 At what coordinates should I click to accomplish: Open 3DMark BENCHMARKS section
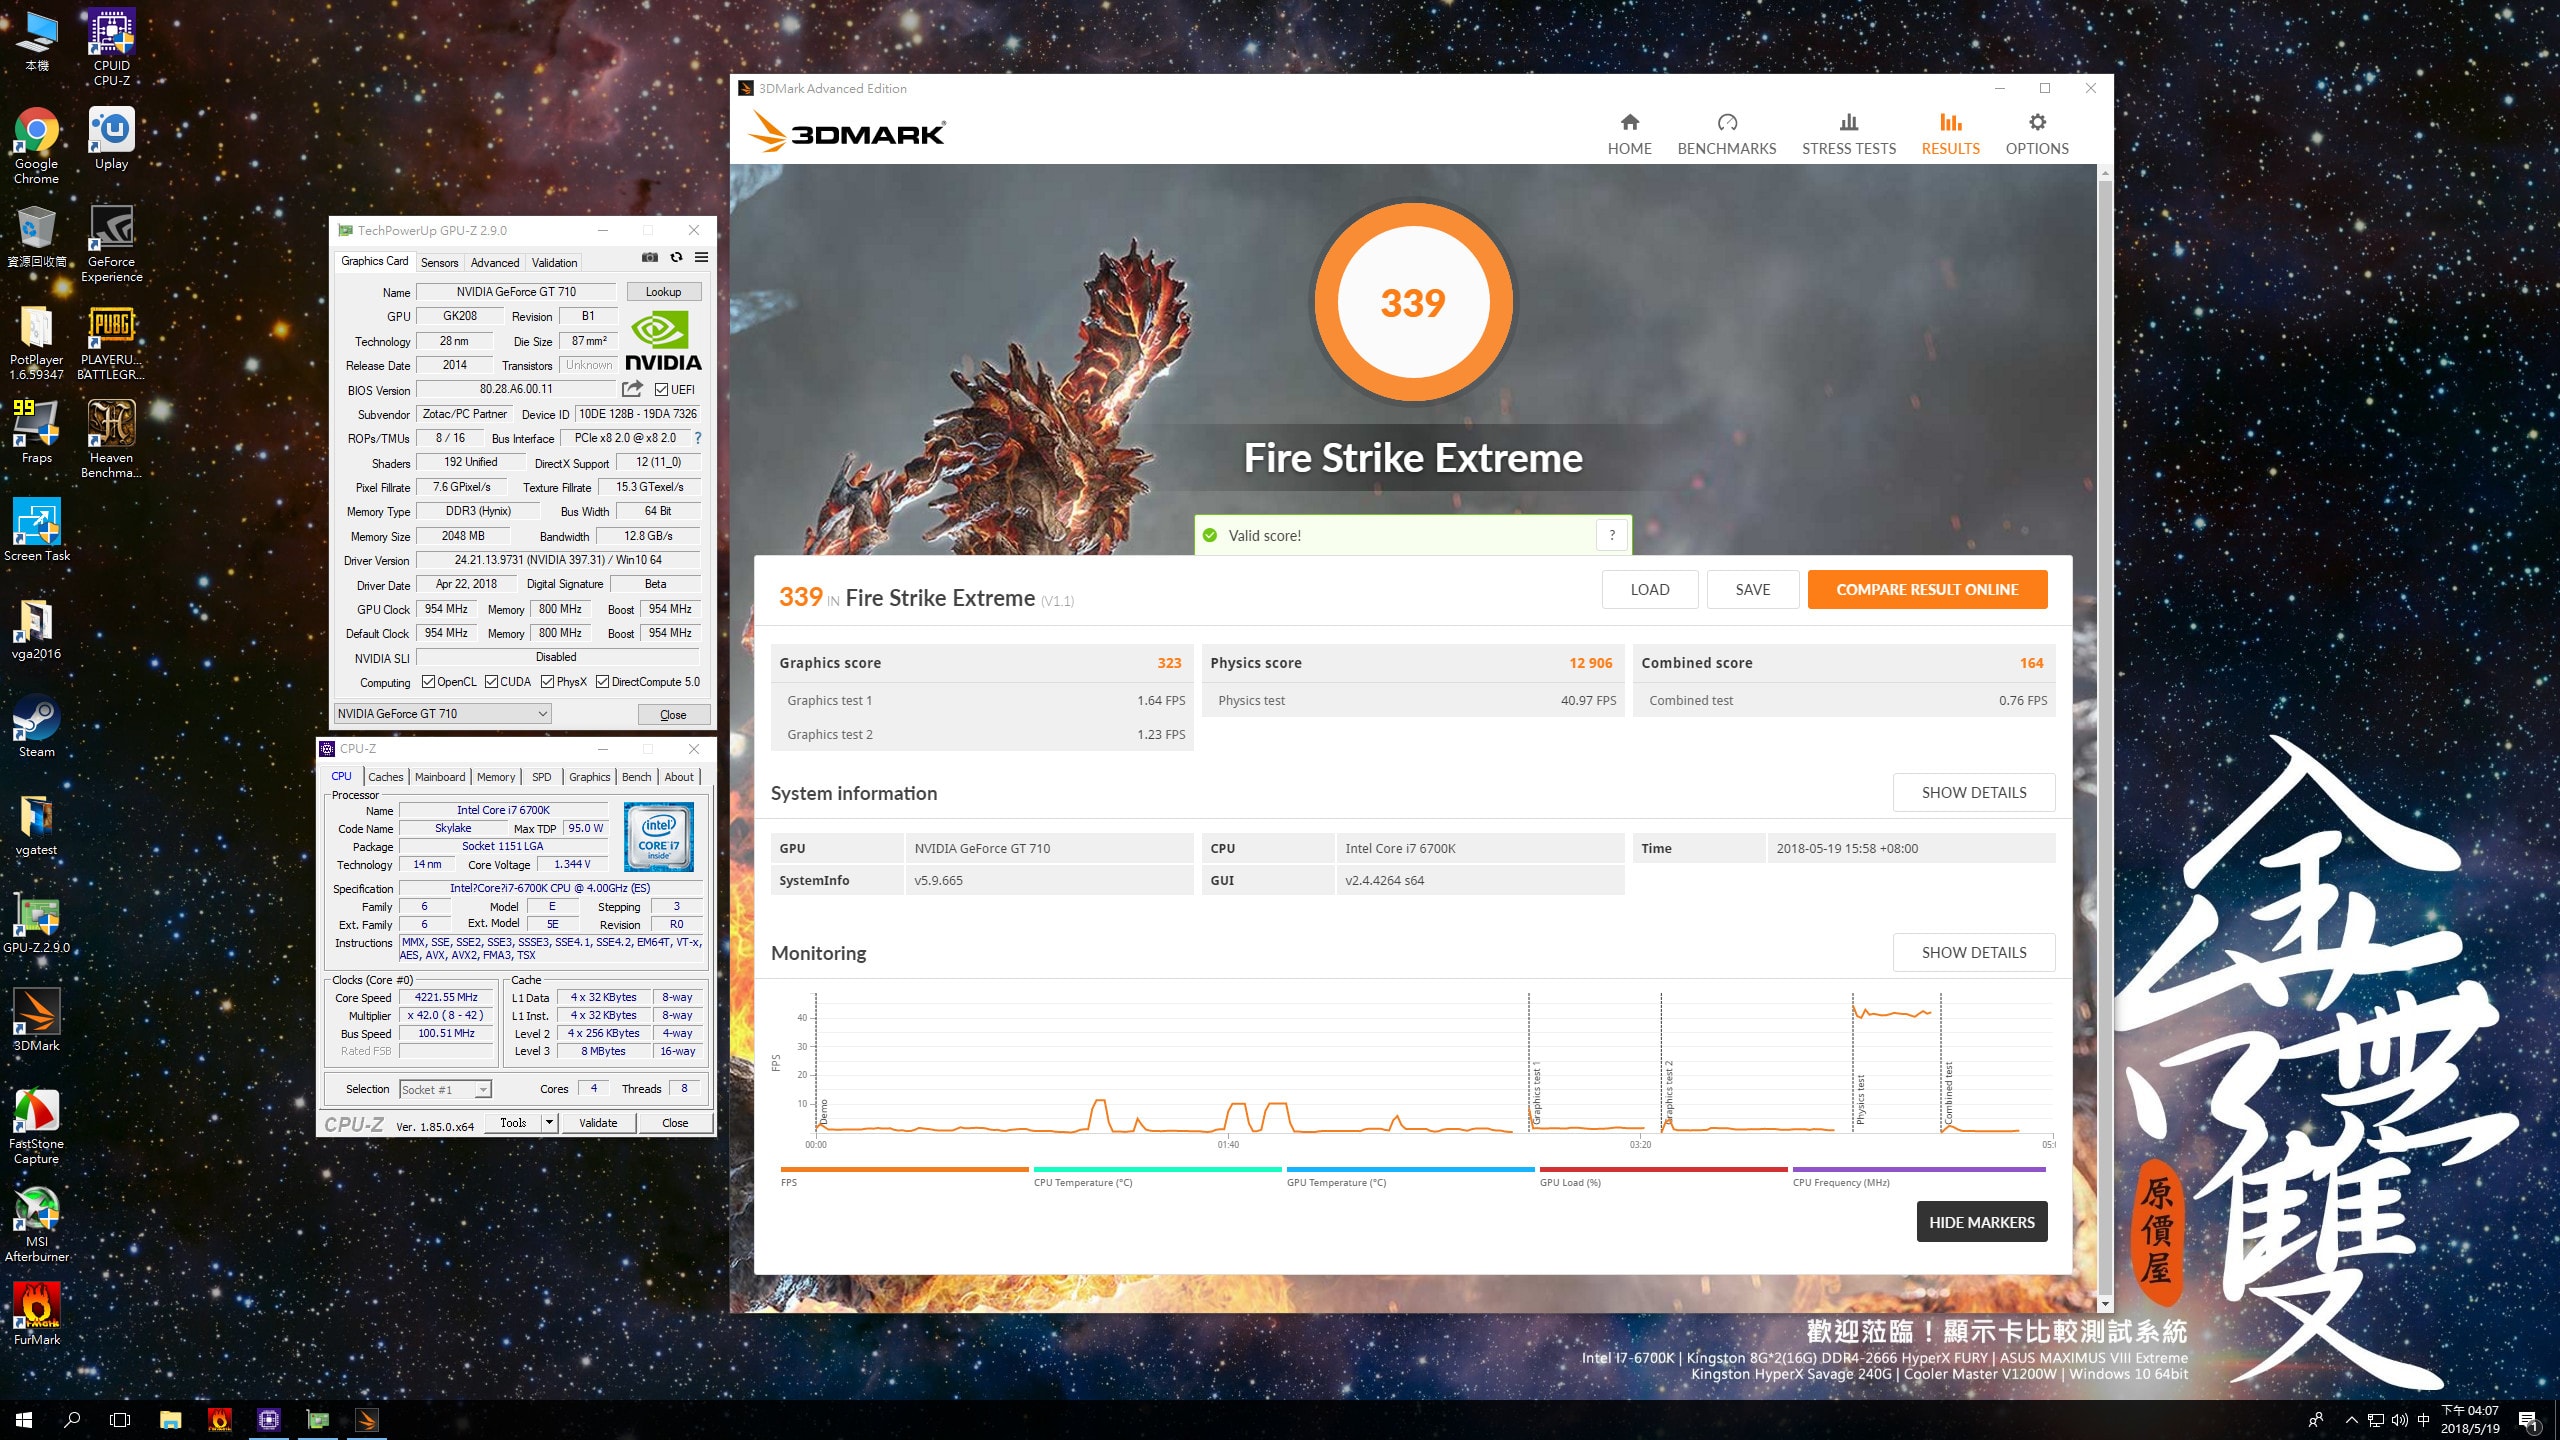click(1727, 134)
